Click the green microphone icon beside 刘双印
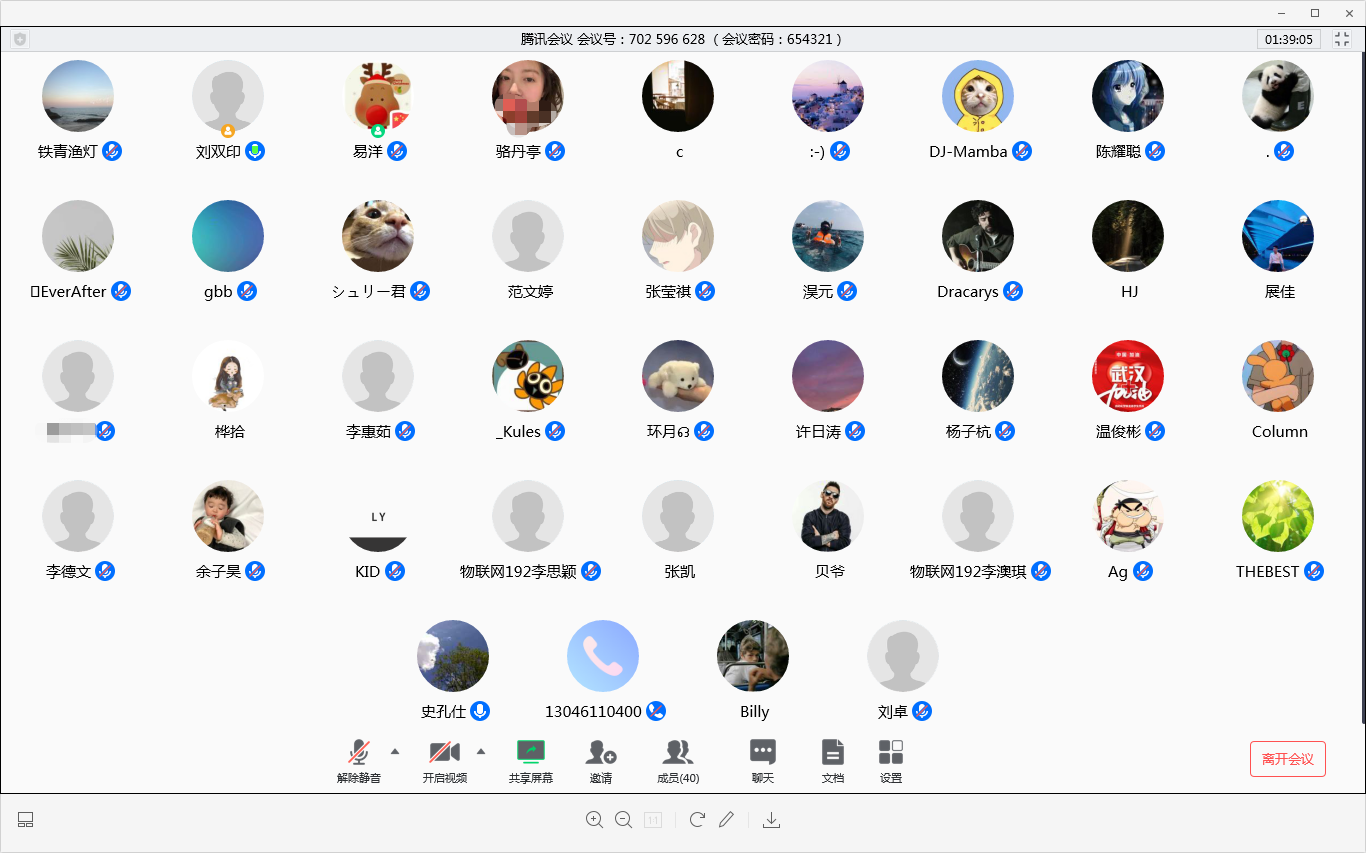Image resolution: width=1366 pixels, height=853 pixels. pyautogui.click(x=255, y=151)
